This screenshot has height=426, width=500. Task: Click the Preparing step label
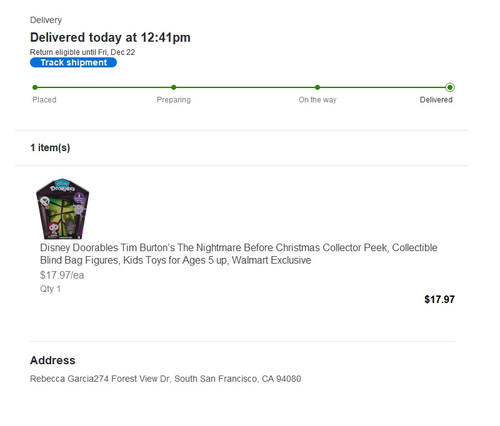coord(174,100)
